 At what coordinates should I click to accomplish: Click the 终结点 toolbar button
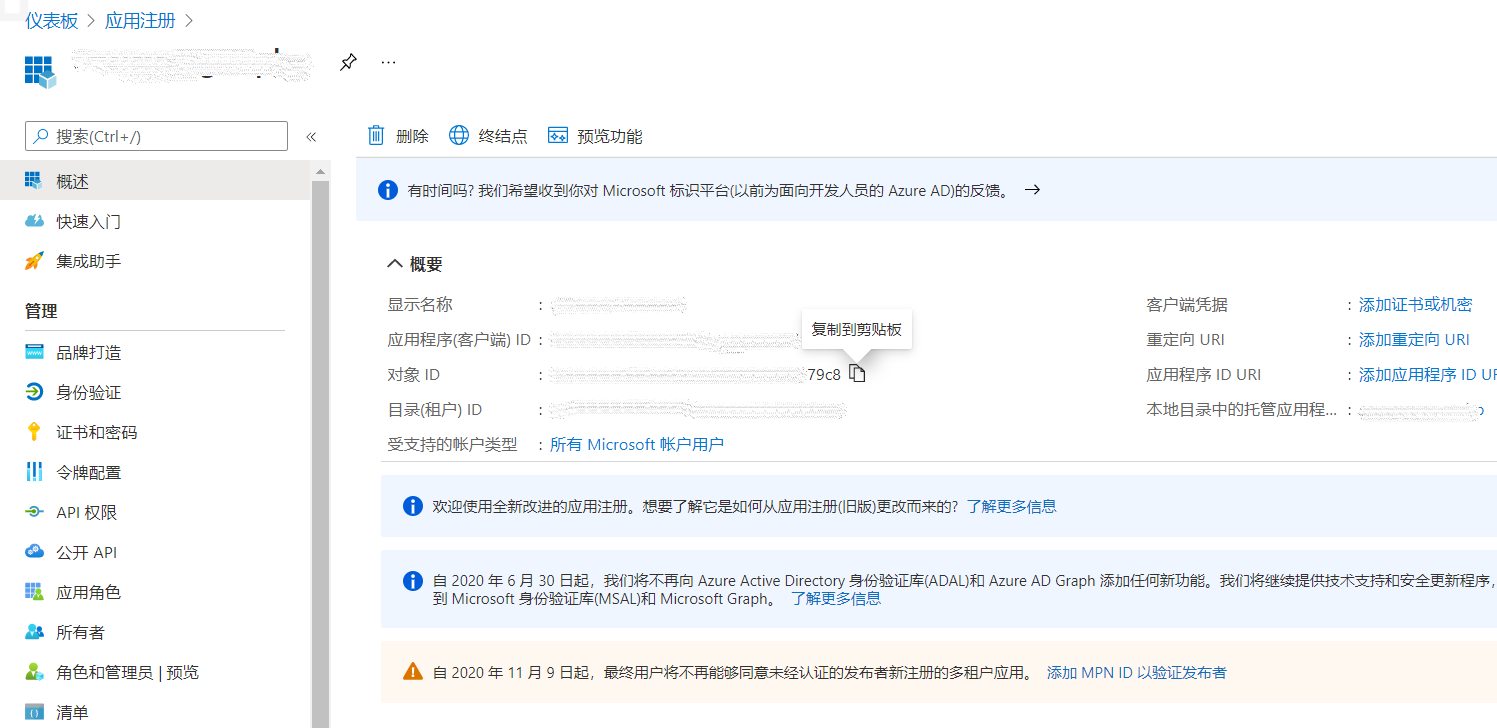pos(488,136)
